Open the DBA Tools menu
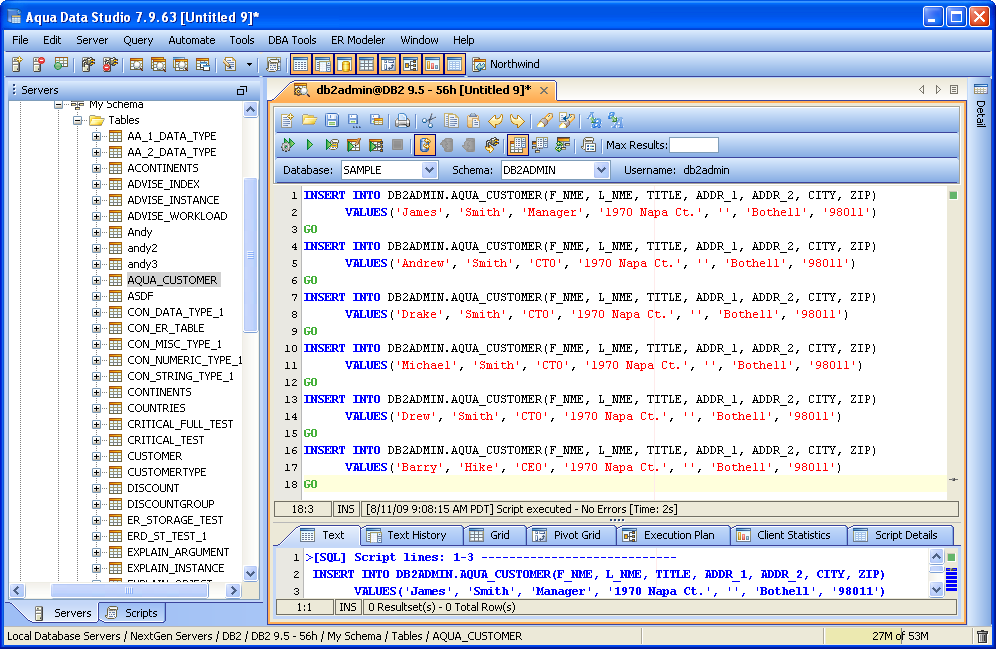 (x=292, y=40)
